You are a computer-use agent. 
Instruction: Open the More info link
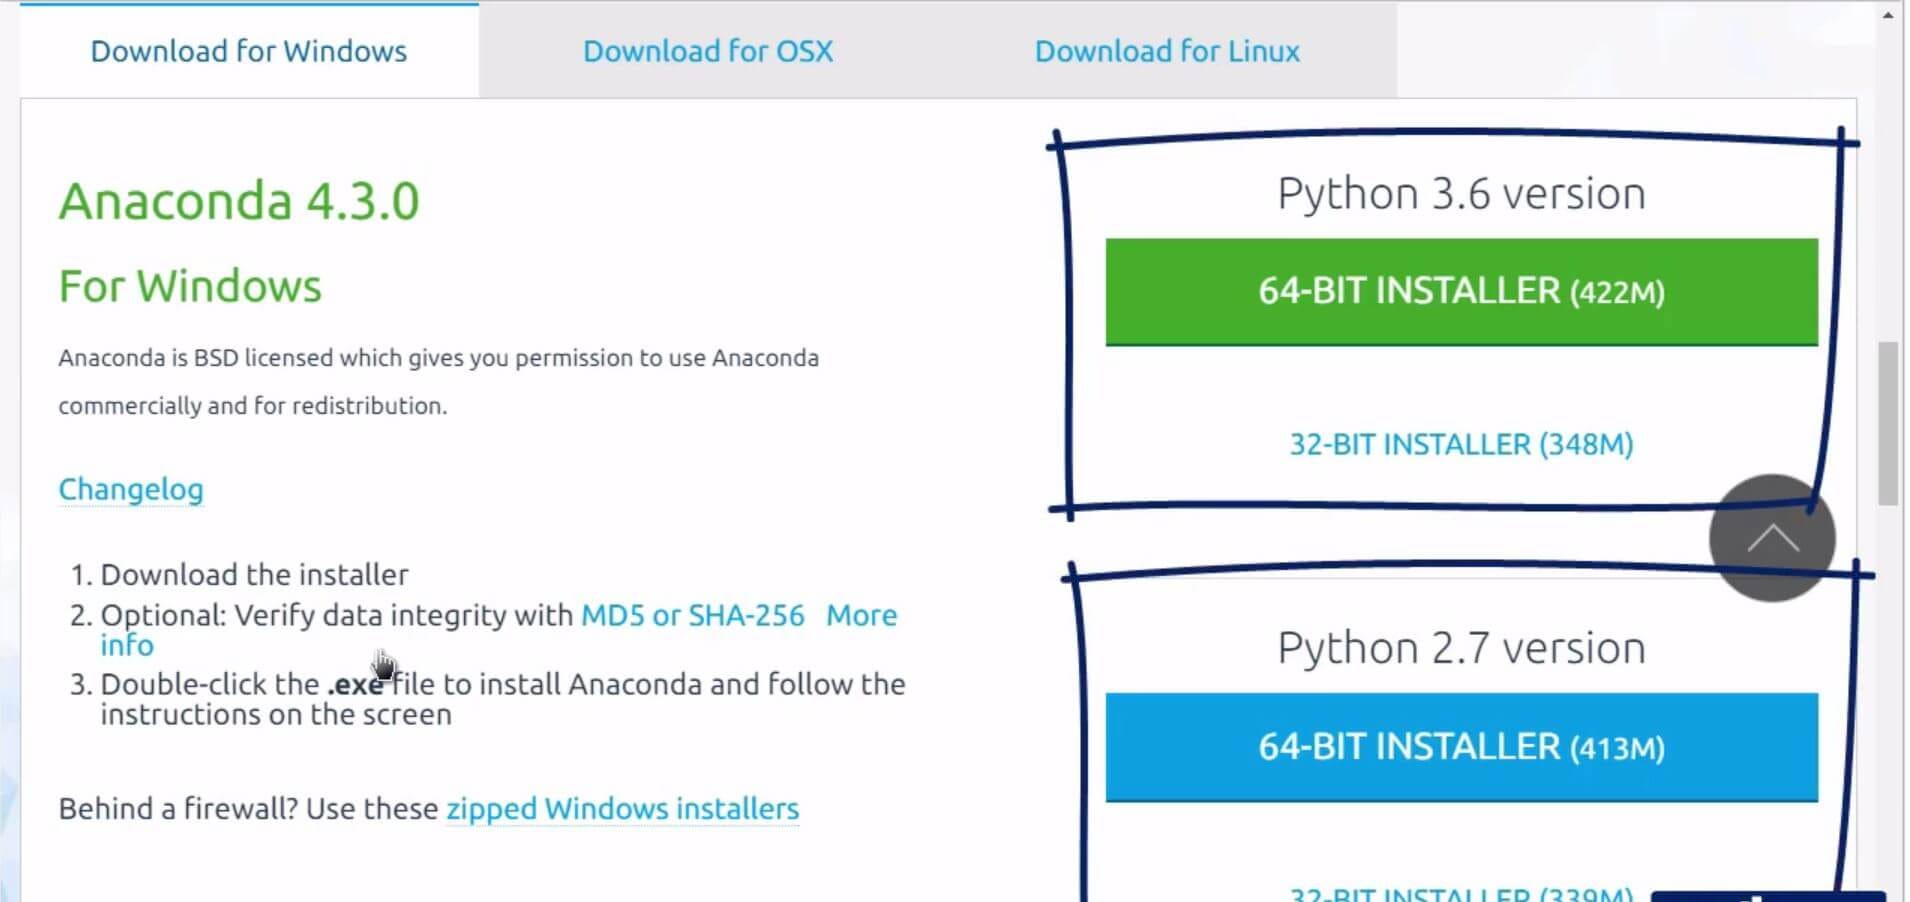click(x=862, y=615)
